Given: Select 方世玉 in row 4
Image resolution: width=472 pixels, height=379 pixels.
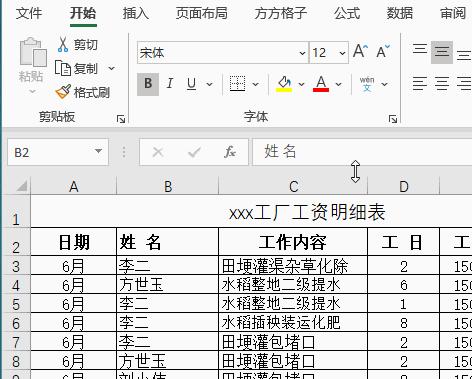Looking at the screenshot, I should [168, 284].
